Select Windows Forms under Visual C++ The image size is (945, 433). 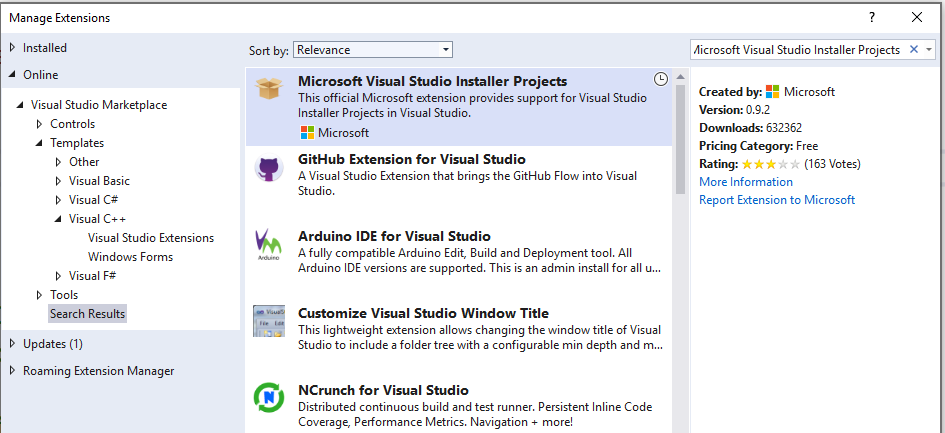coord(130,257)
